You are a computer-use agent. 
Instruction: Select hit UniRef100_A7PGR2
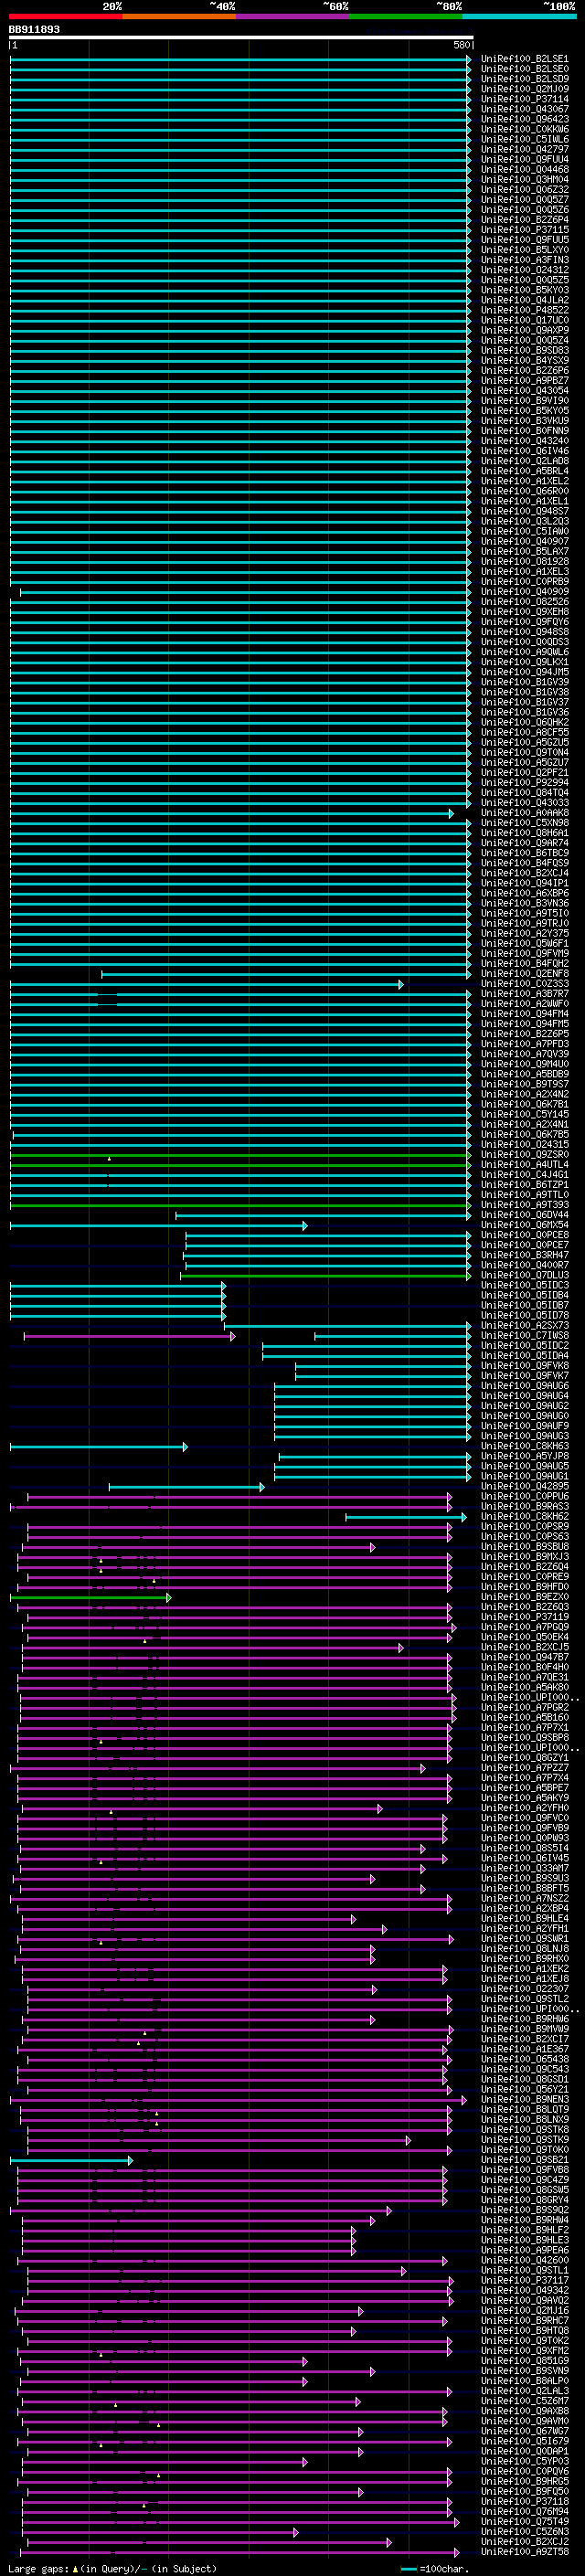(x=525, y=1708)
